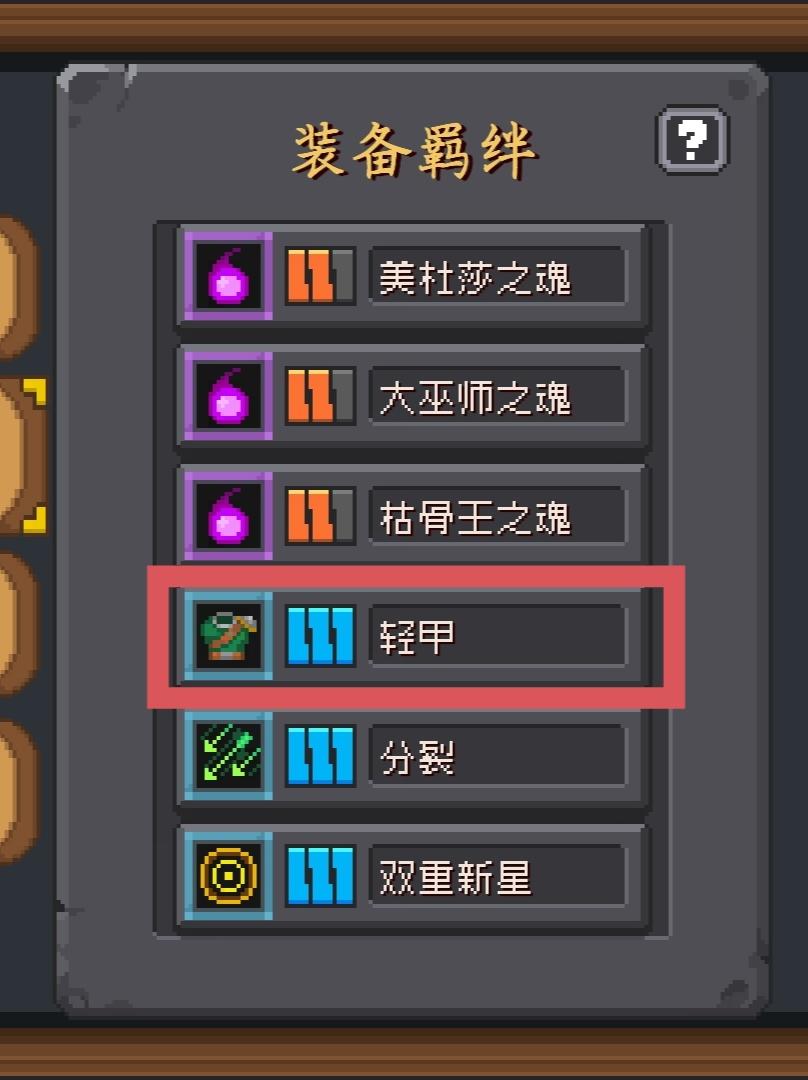The width and height of the screenshot is (808, 1080).
Task: Open the question mark help button
Action: click(x=692, y=141)
